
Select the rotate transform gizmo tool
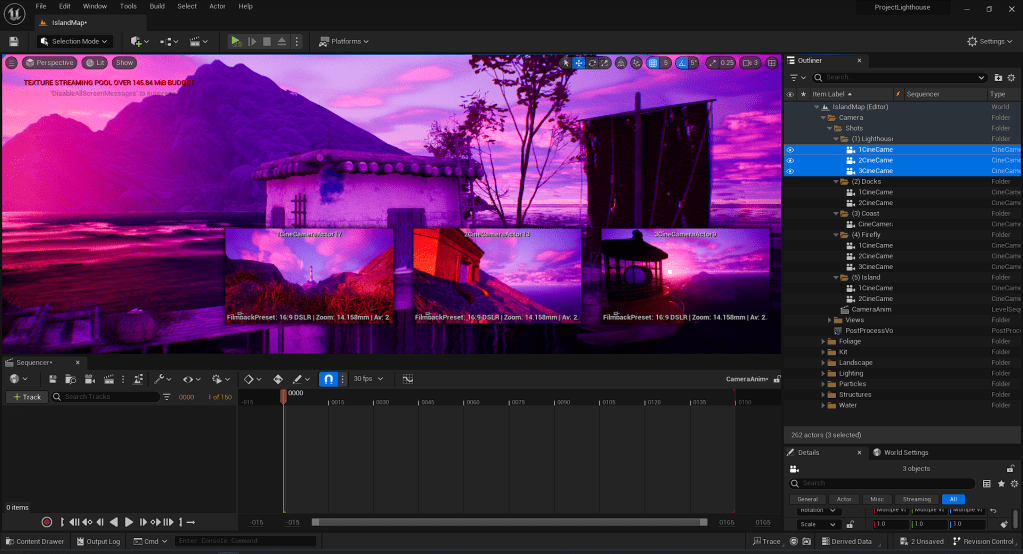pos(593,63)
